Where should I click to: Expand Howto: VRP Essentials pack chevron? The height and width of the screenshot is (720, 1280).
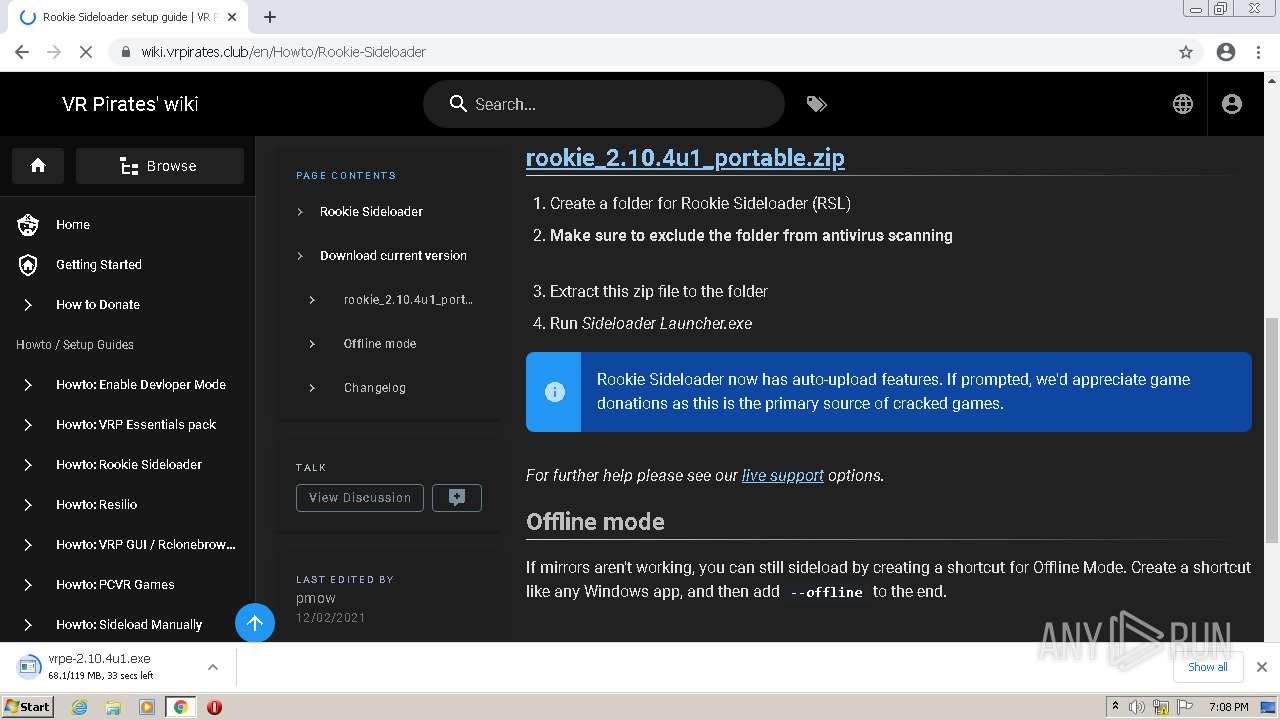point(28,425)
